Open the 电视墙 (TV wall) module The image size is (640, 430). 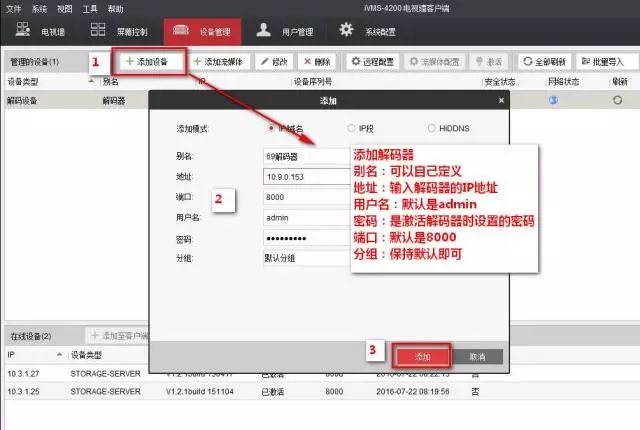(41, 31)
